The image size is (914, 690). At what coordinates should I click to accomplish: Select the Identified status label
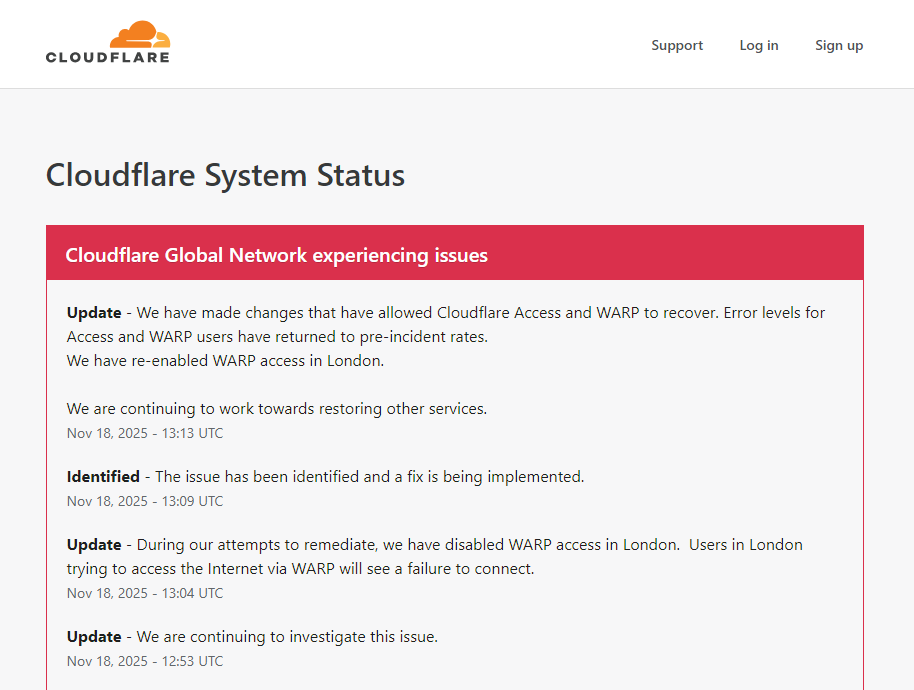tap(103, 477)
